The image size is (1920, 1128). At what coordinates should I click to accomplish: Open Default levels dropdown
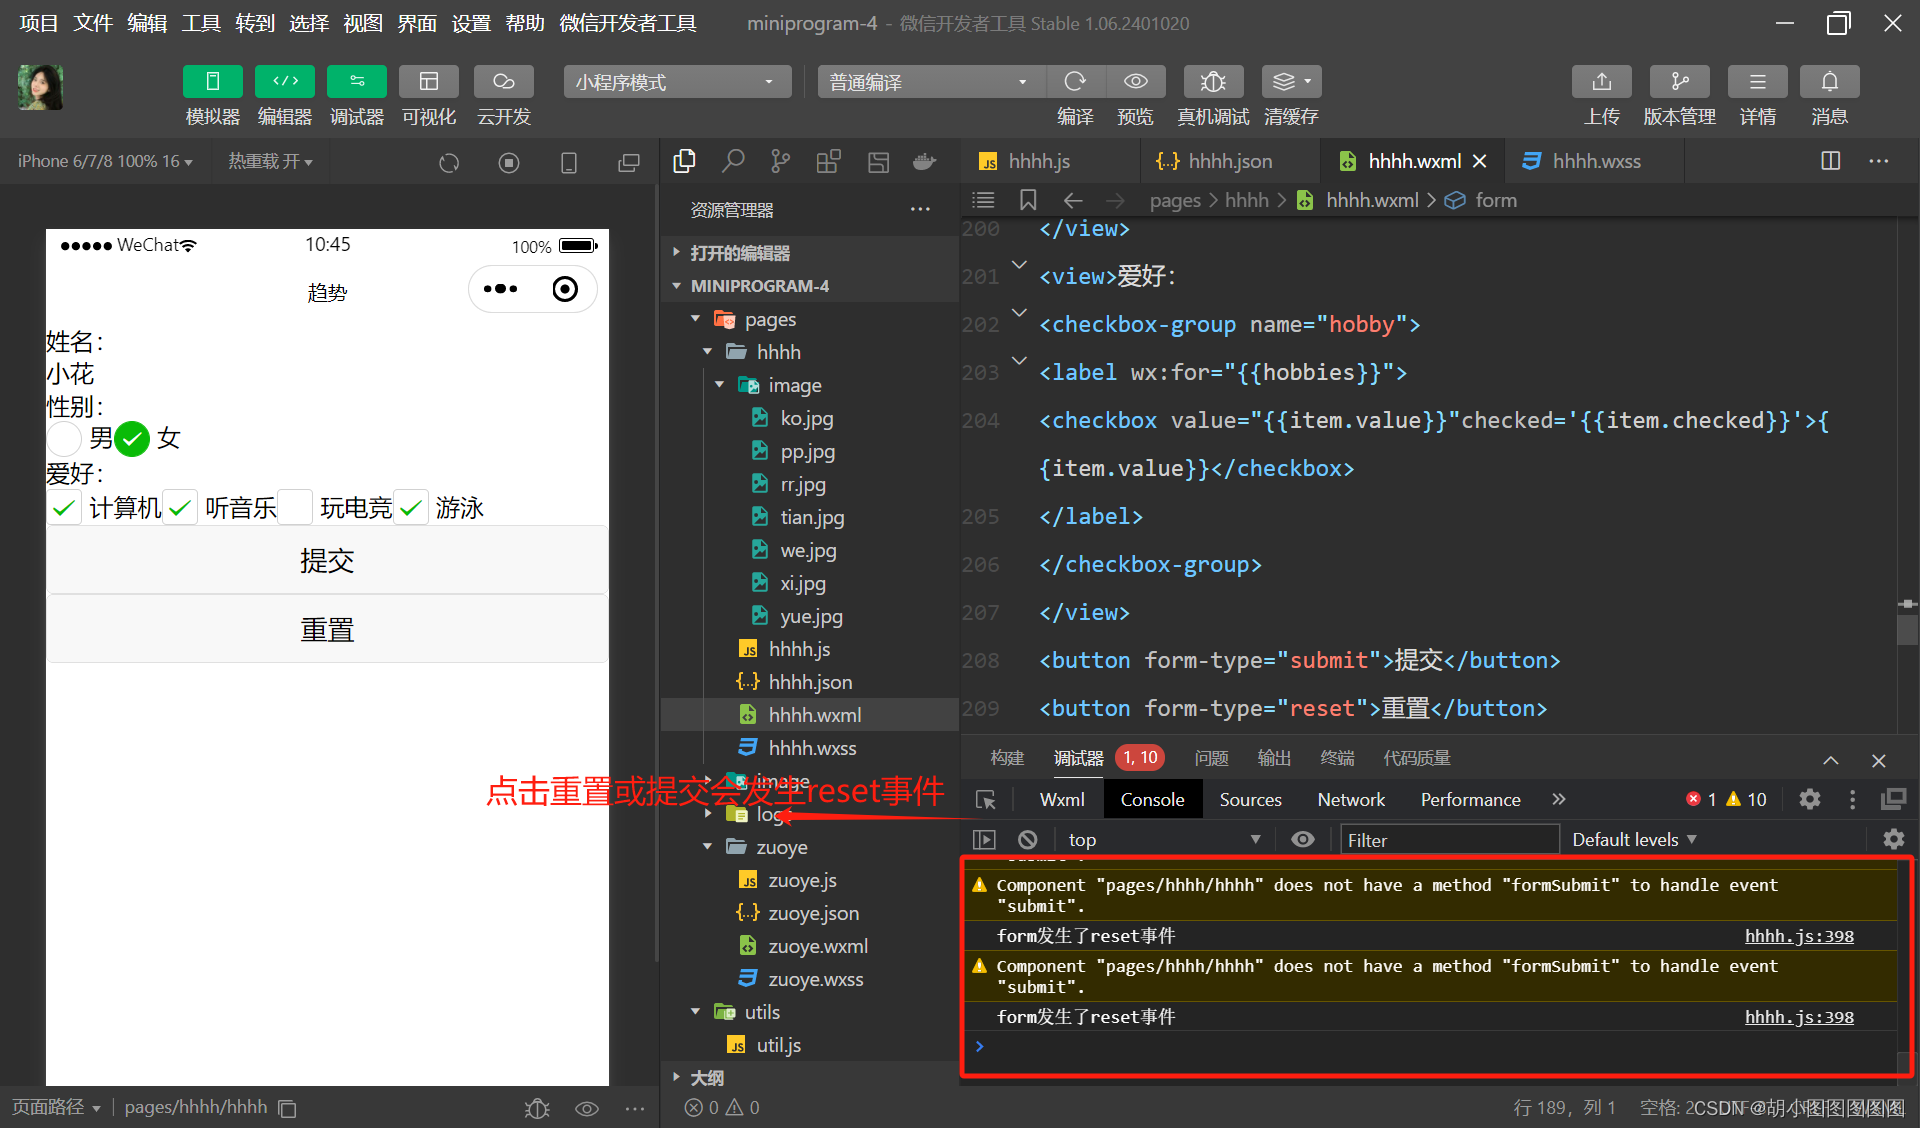[x=1633, y=840]
